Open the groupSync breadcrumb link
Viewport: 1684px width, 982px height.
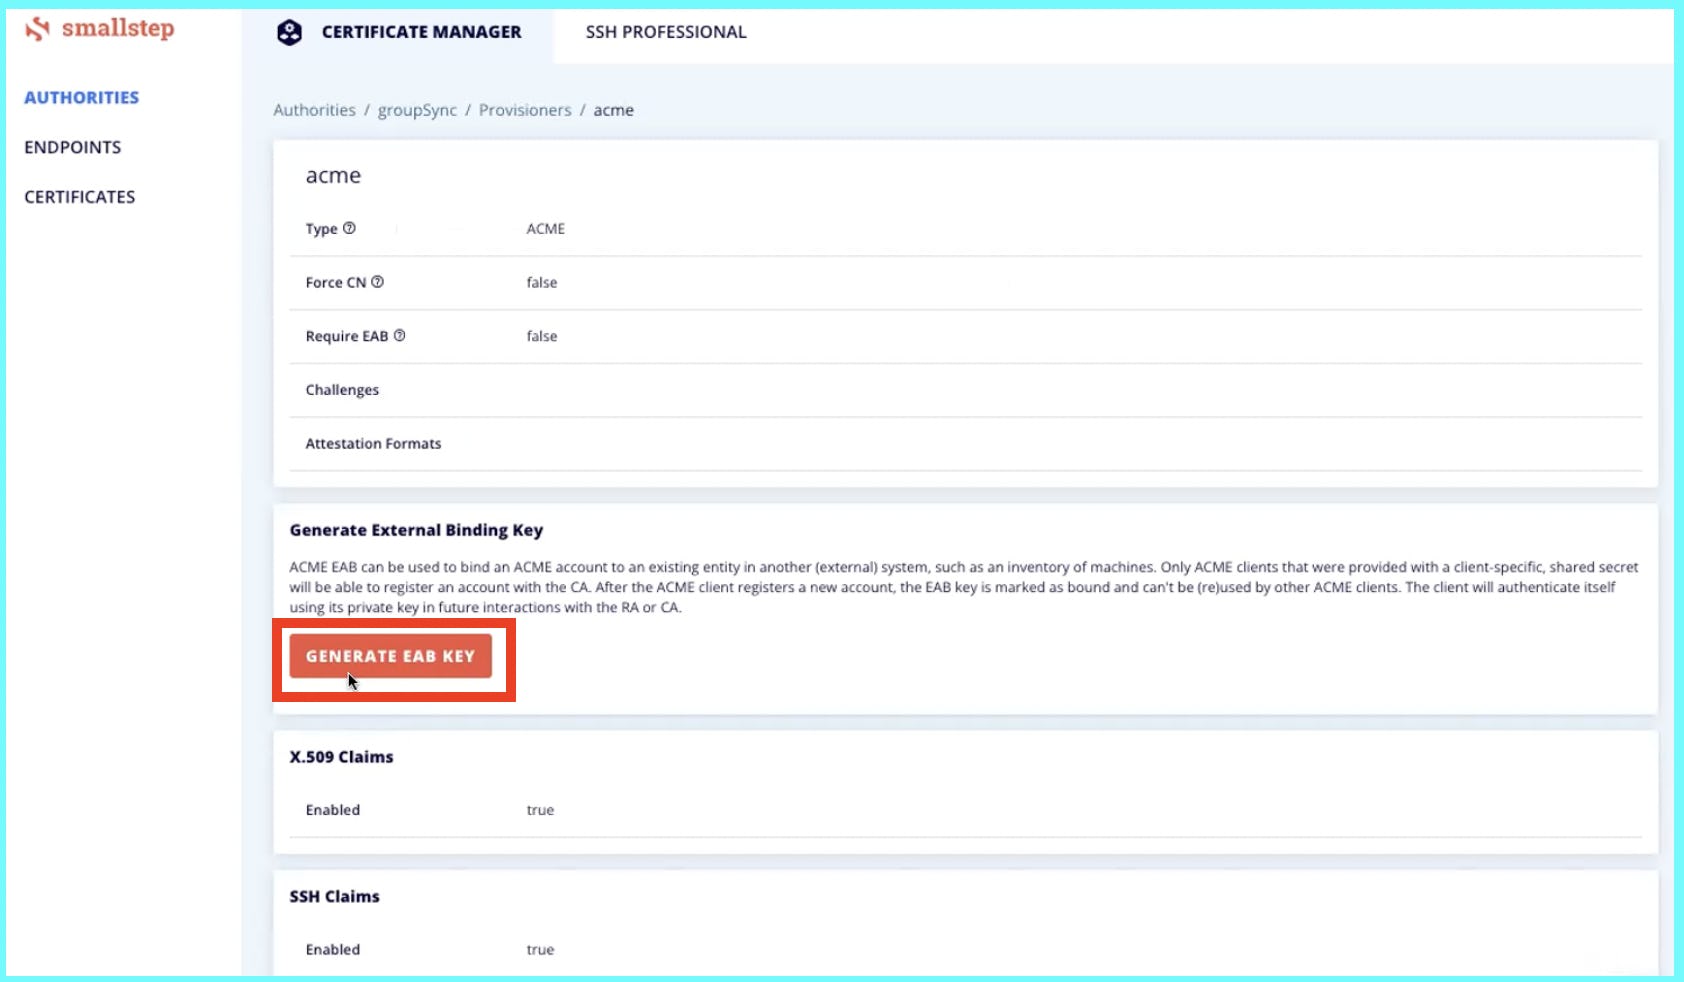tap(417, 110)
